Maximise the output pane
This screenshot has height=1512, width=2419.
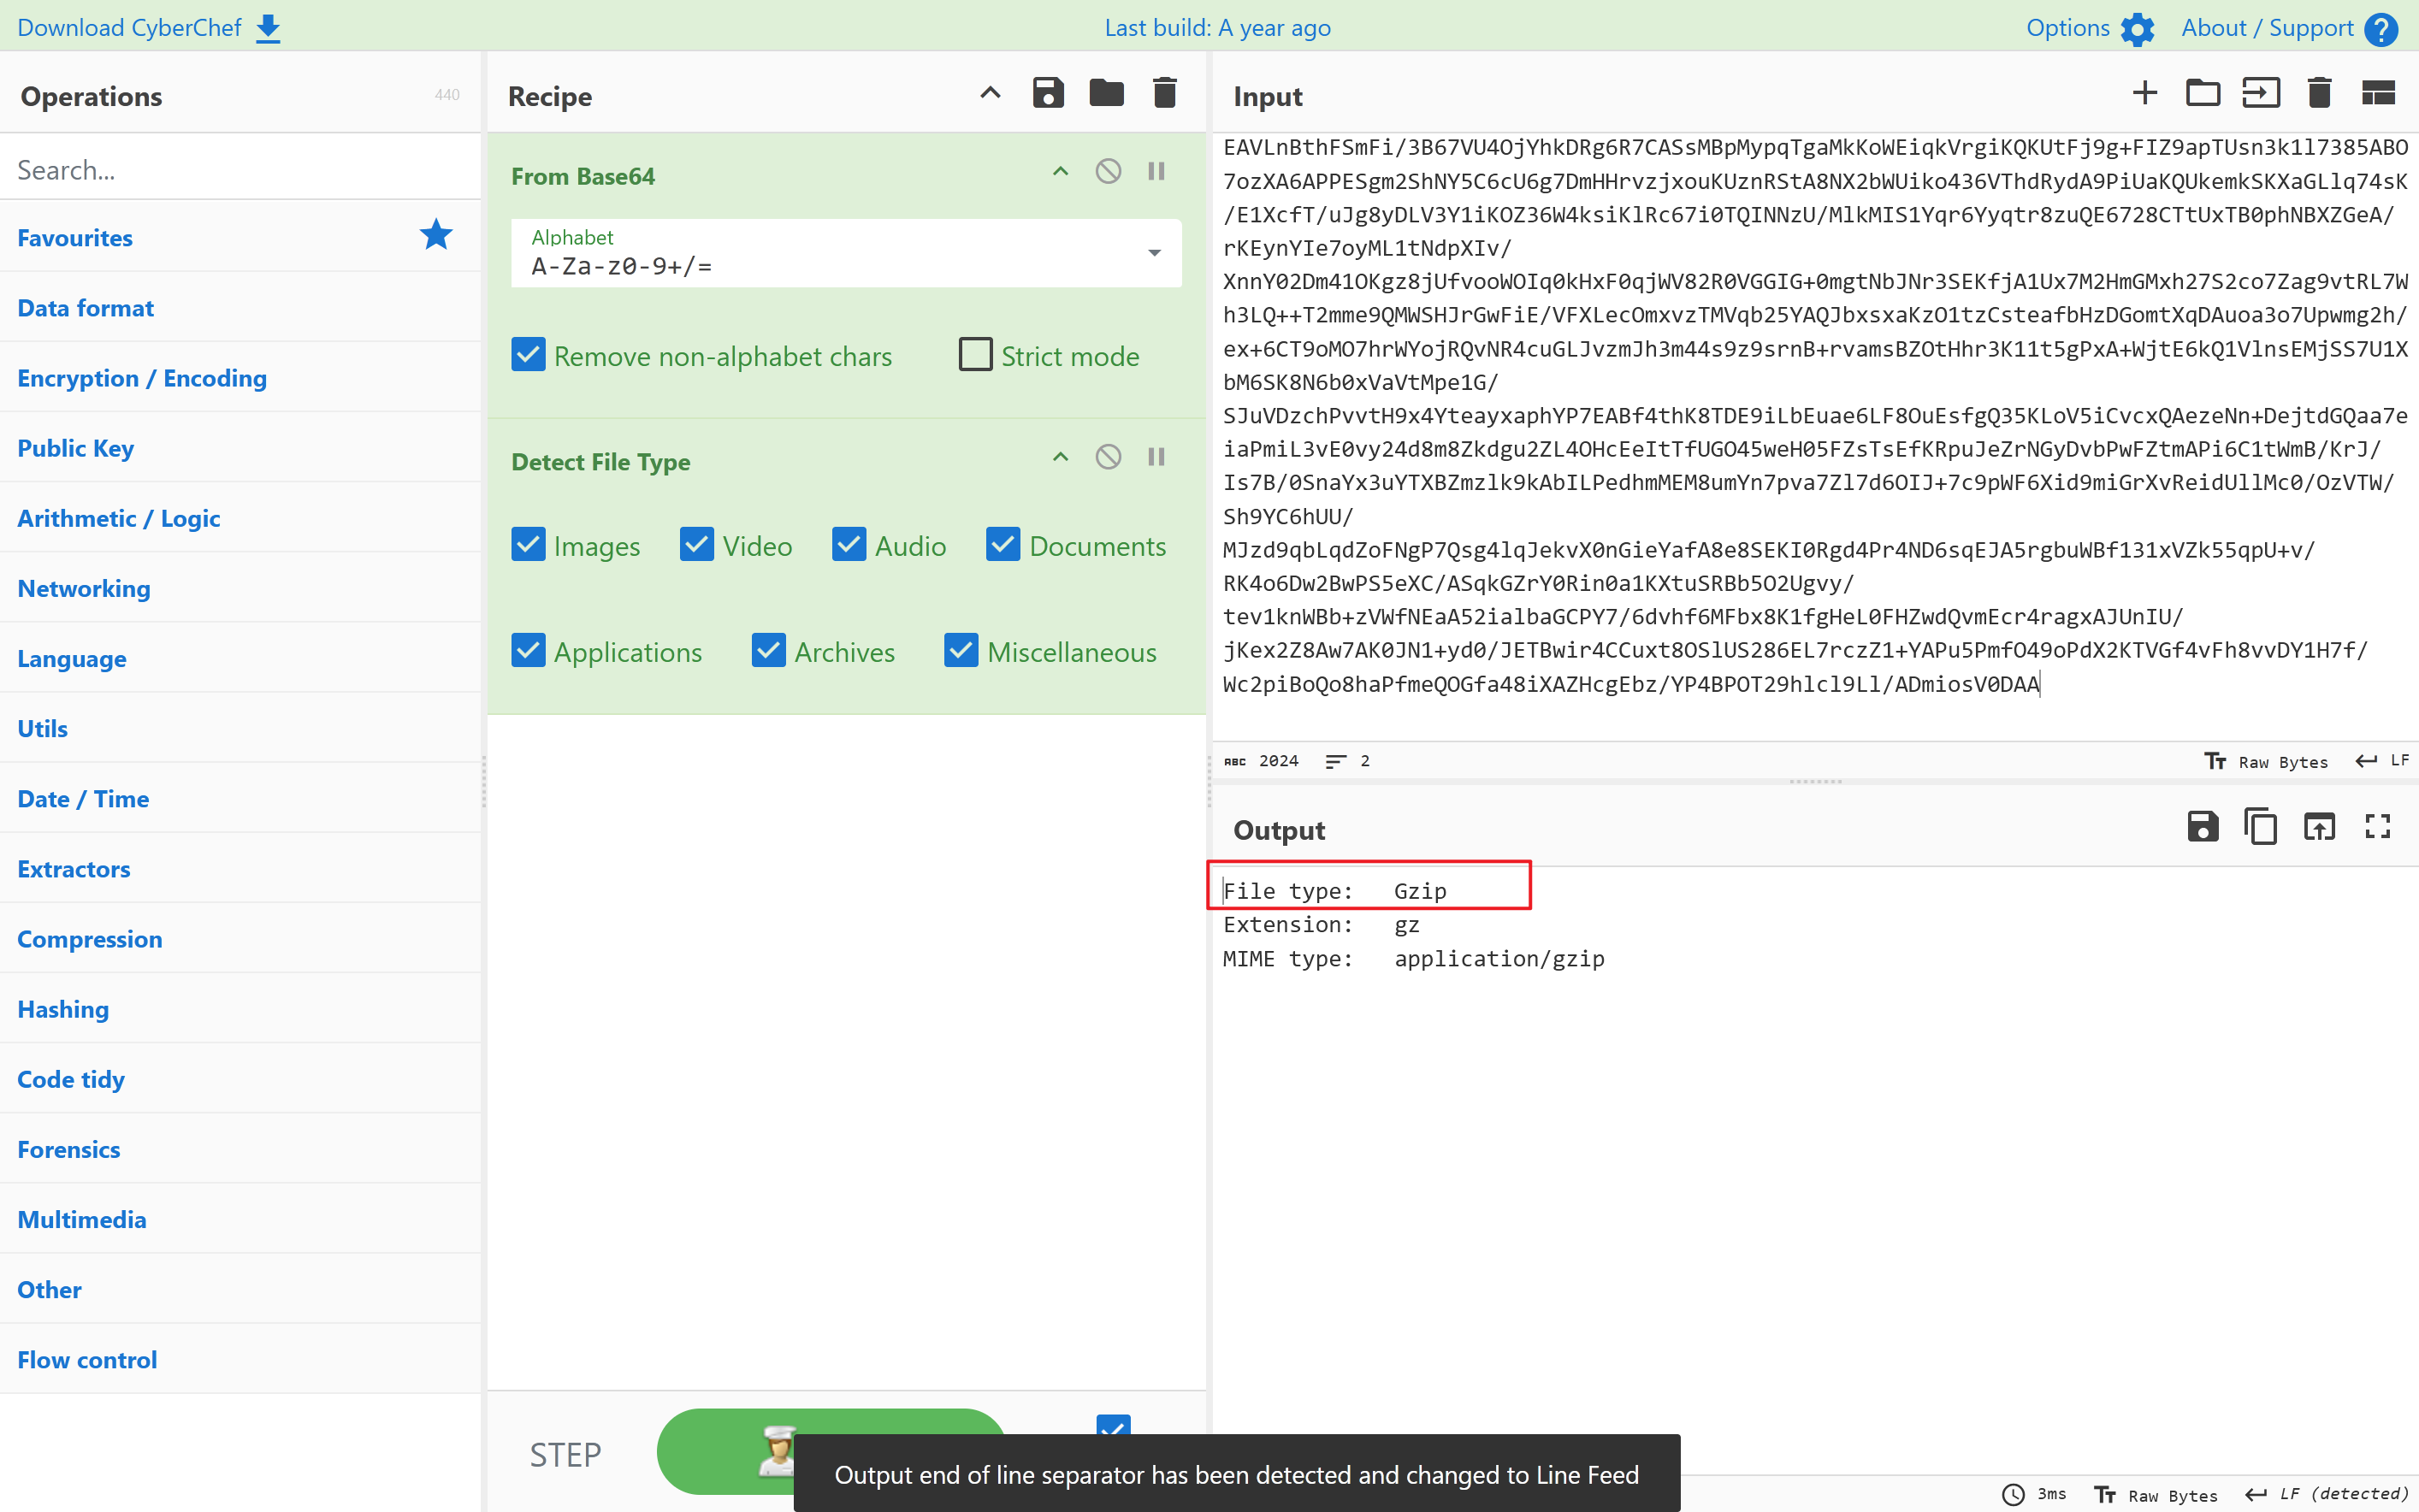pos(2377,827)
